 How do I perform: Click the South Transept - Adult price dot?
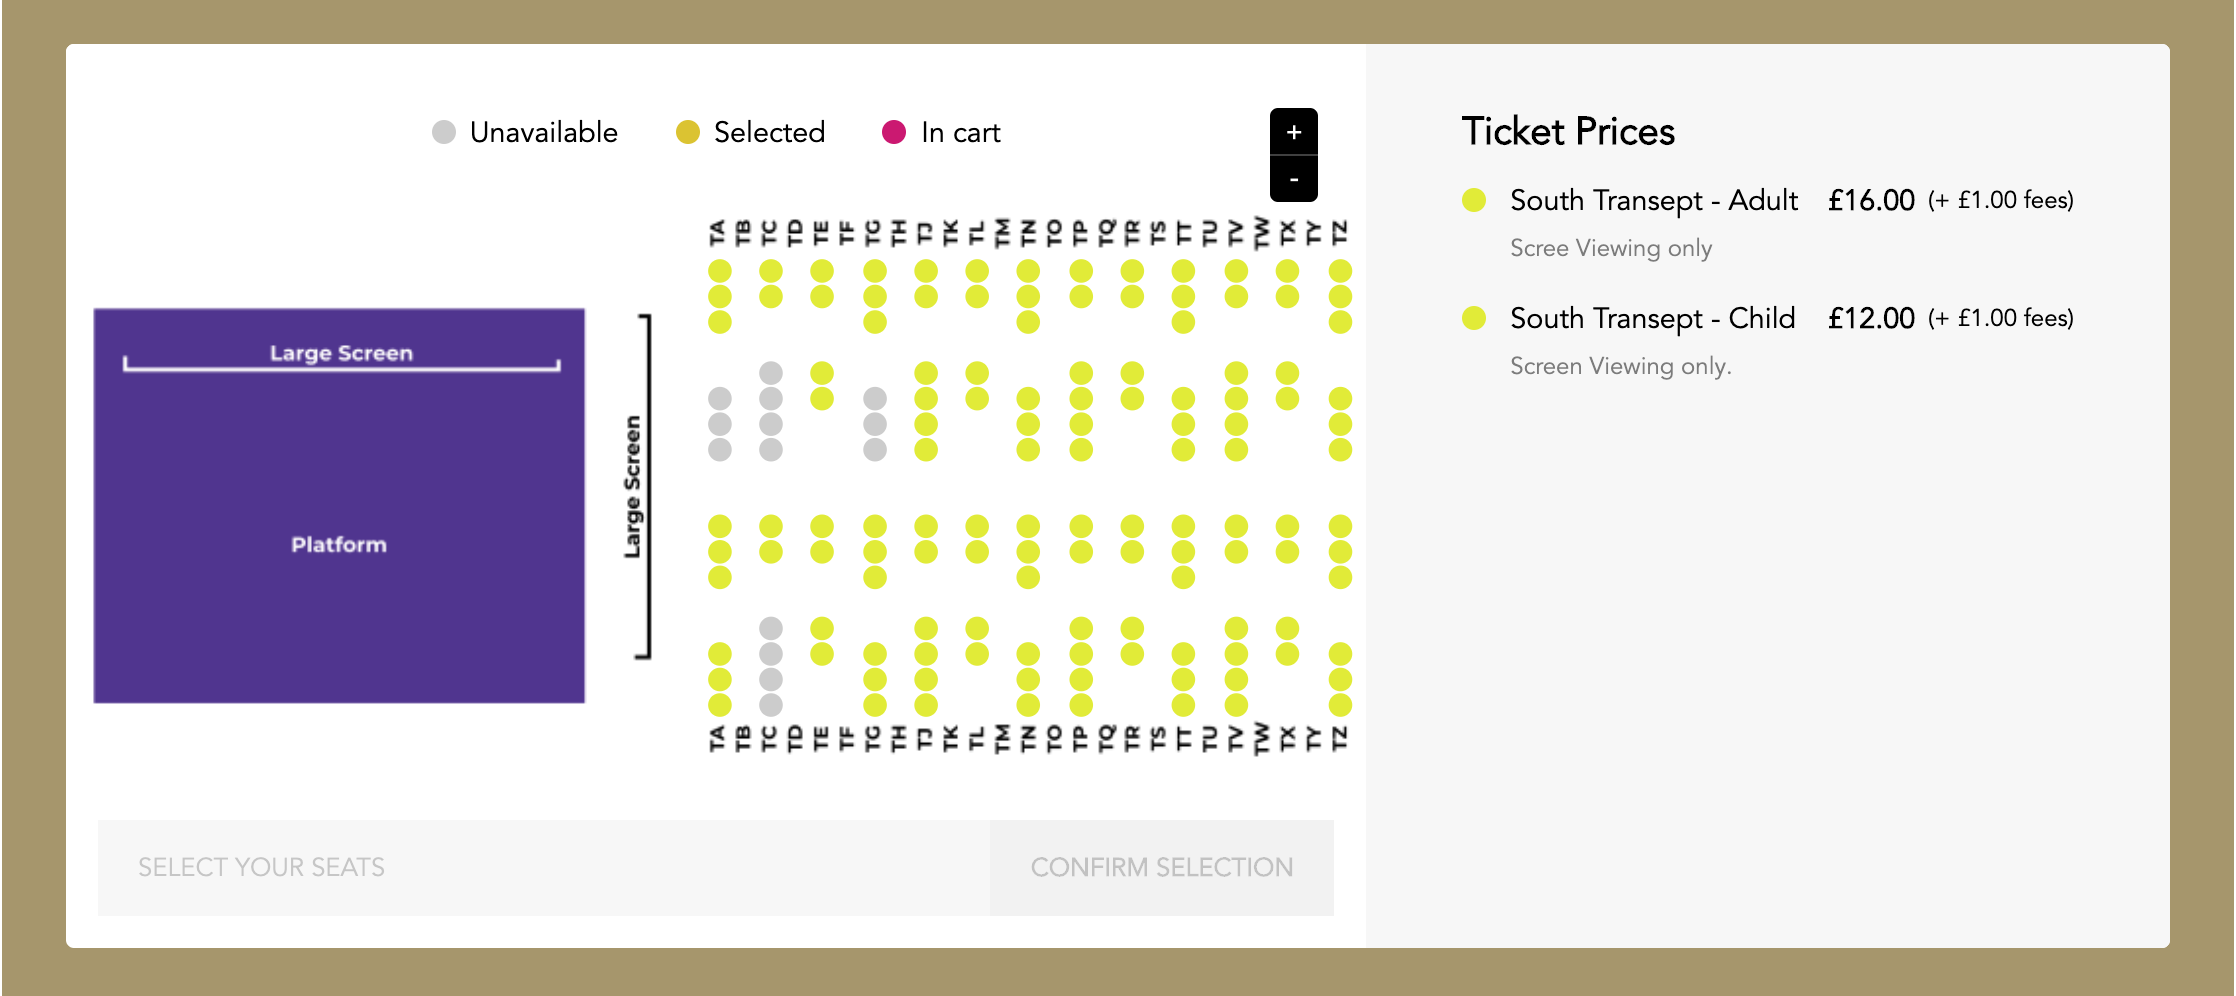pyautogui.click(x=1473, y=200)
